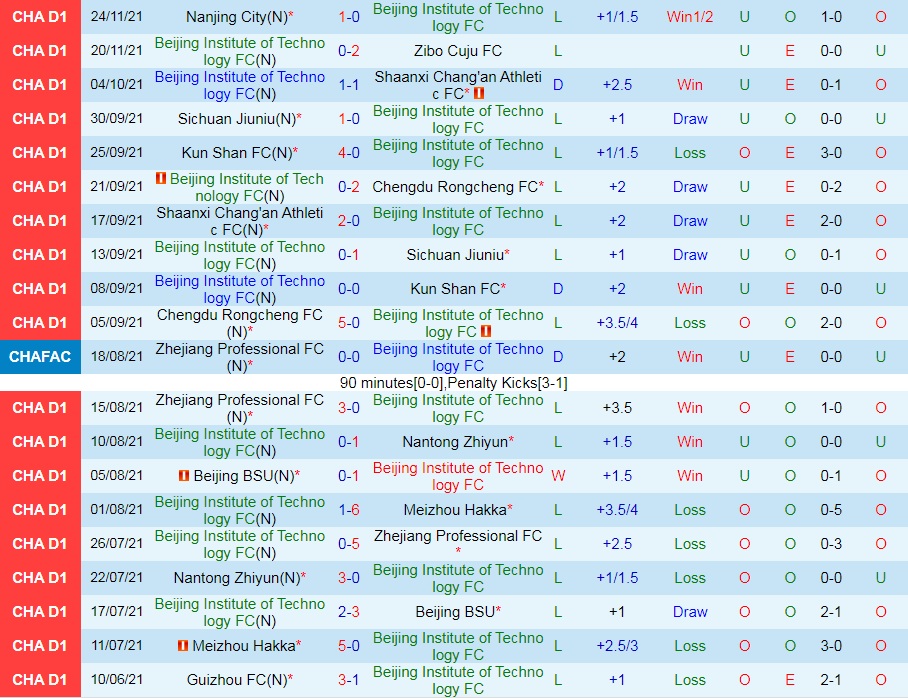Screen dimensions: 908x698
Task: Click red card icon beside Shaanxi Chang'an 04/10/21
Action: [x=478, y=93]
